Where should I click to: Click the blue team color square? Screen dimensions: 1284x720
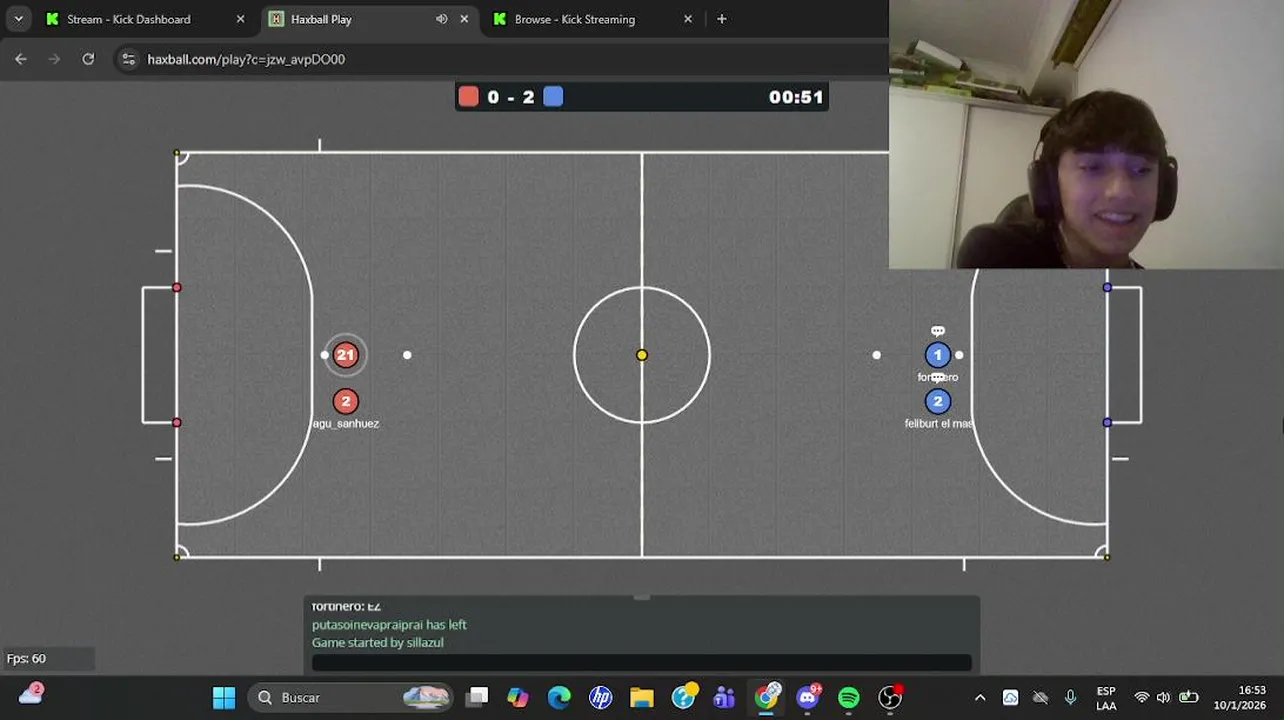553,96
